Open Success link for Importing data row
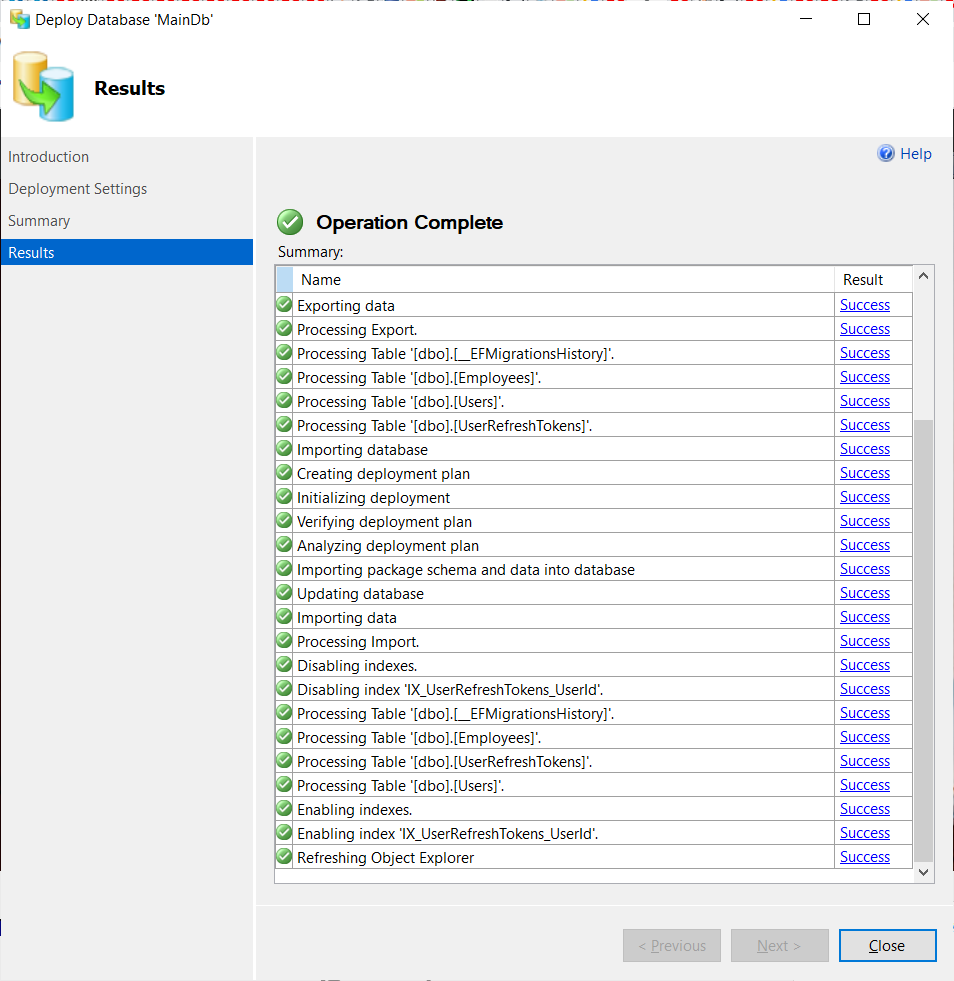This screenshot has height=981, width=954. click(x=865, y=617)
